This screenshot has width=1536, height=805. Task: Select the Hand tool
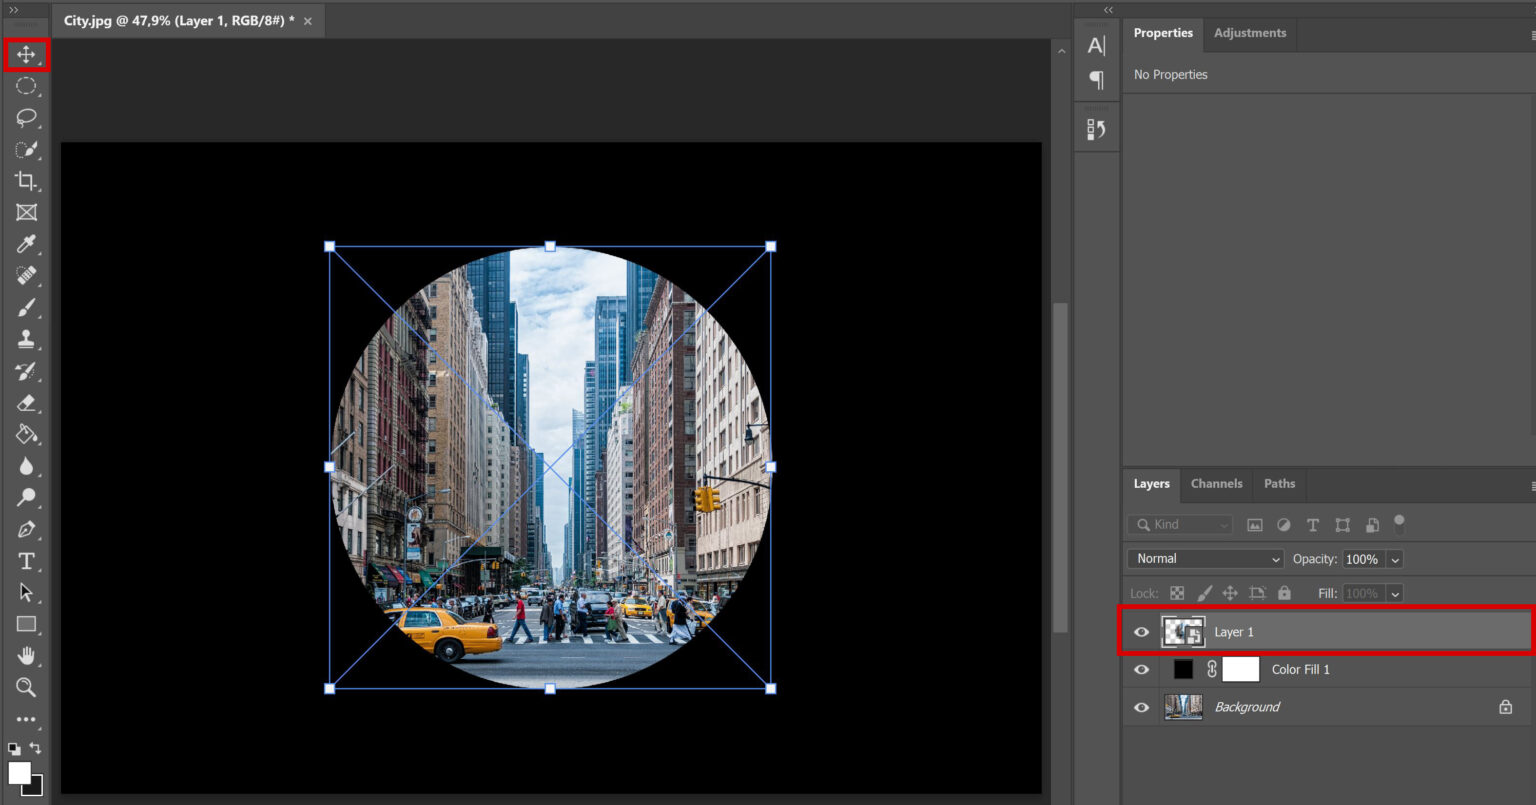tap(27, 655)
